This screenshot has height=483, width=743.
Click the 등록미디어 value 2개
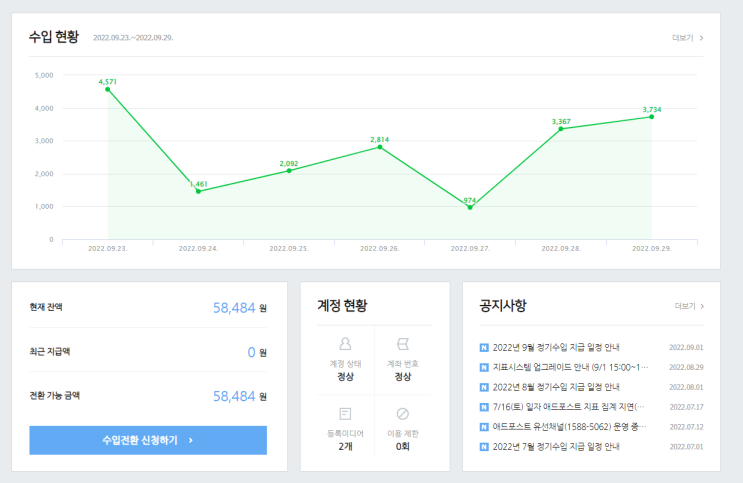click(345, 447)
